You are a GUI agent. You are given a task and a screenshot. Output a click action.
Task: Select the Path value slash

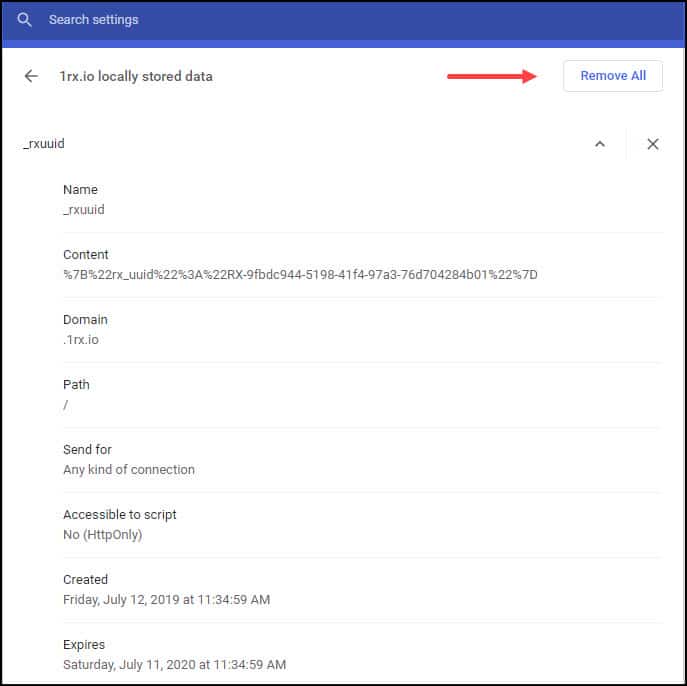[66, 405]
